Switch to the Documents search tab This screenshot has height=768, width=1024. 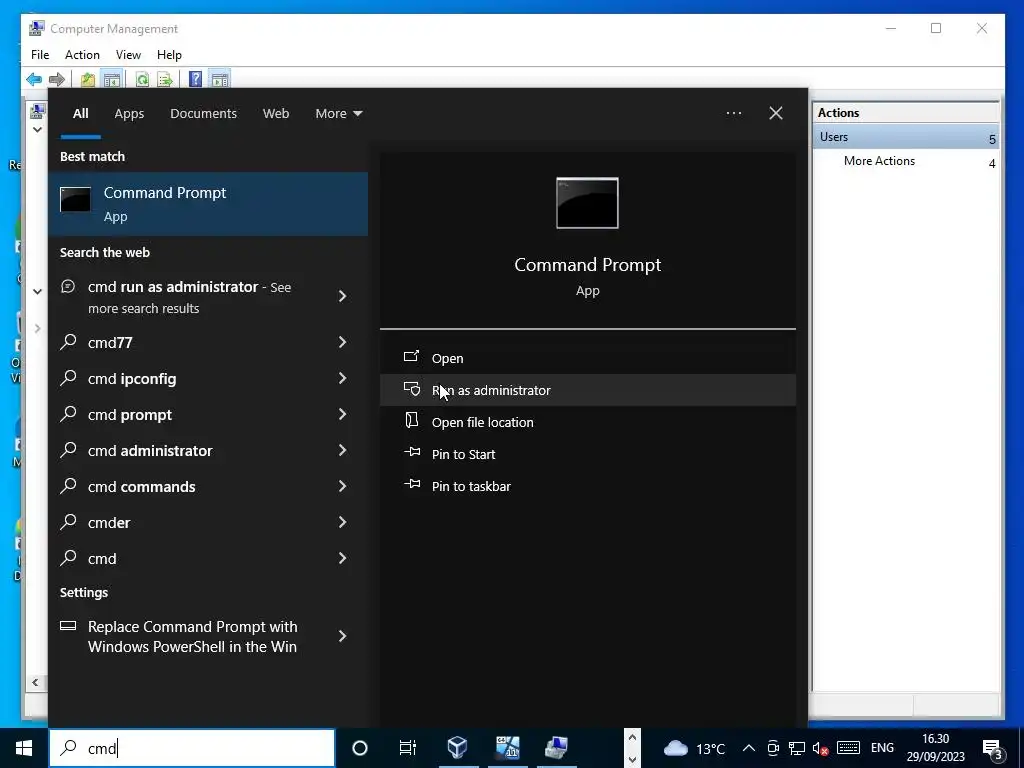pyautogui.click(x=203, y=114)
